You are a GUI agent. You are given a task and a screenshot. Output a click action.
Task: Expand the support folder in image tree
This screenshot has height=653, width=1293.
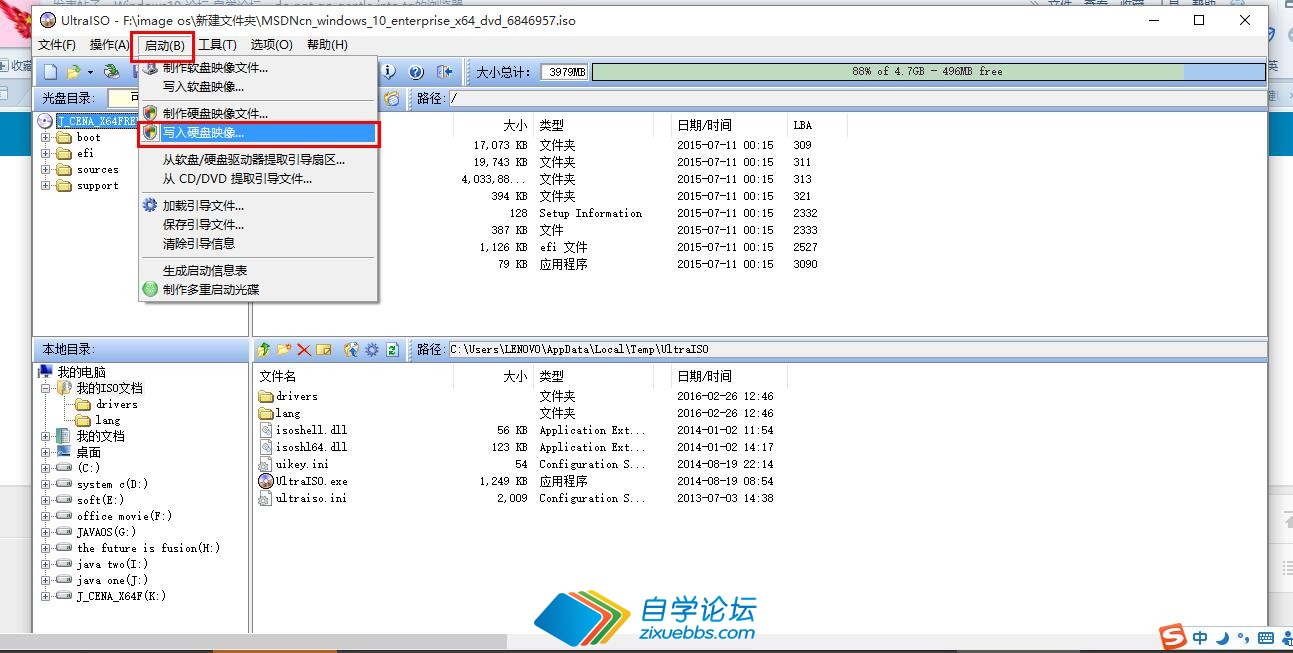[45, 185]
